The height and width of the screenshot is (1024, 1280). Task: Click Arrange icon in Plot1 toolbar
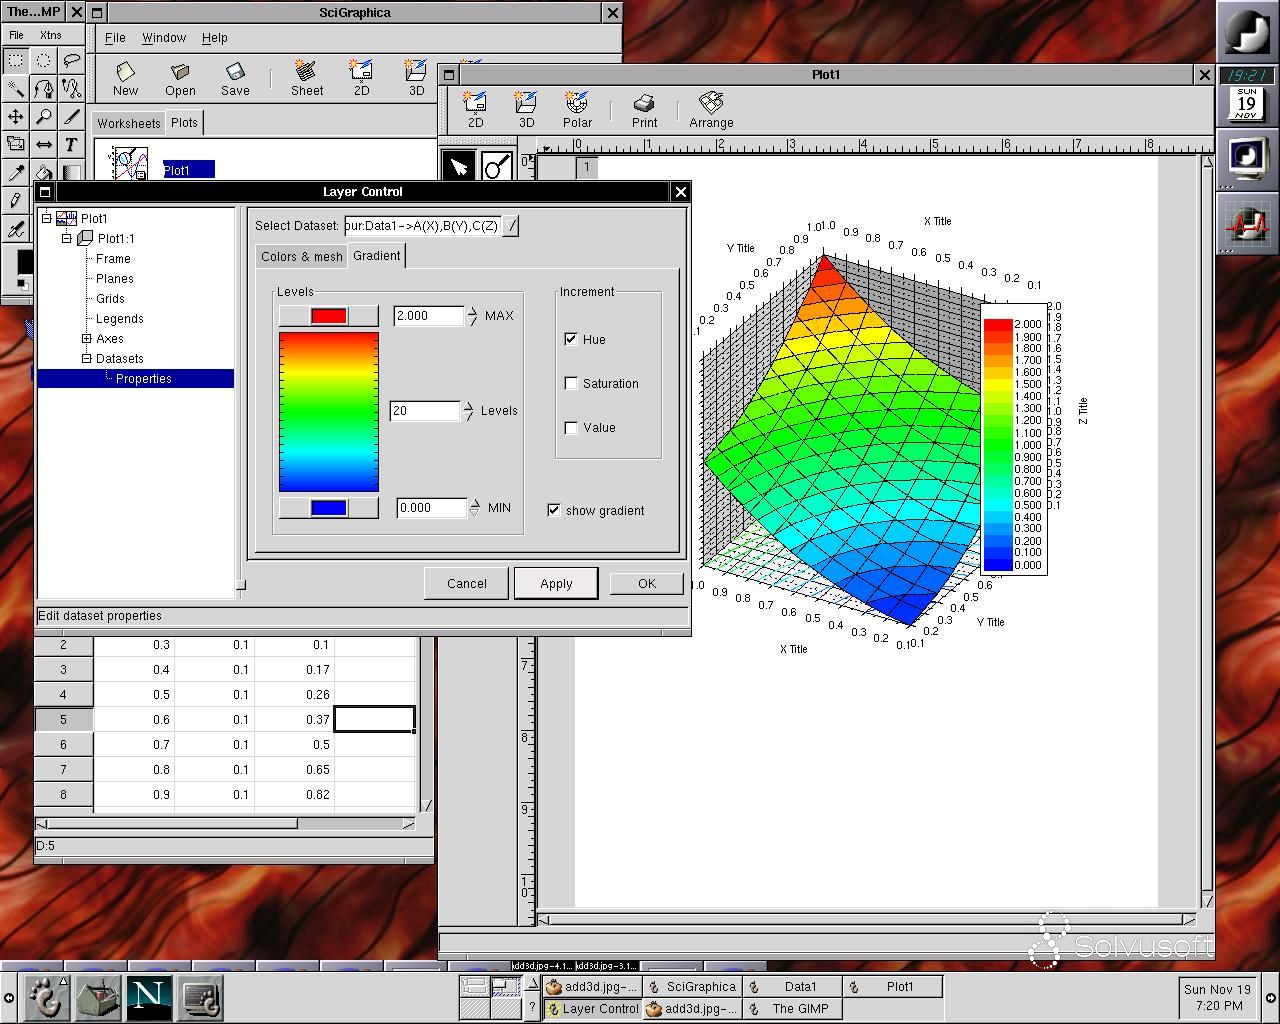[x=711, y=110]
